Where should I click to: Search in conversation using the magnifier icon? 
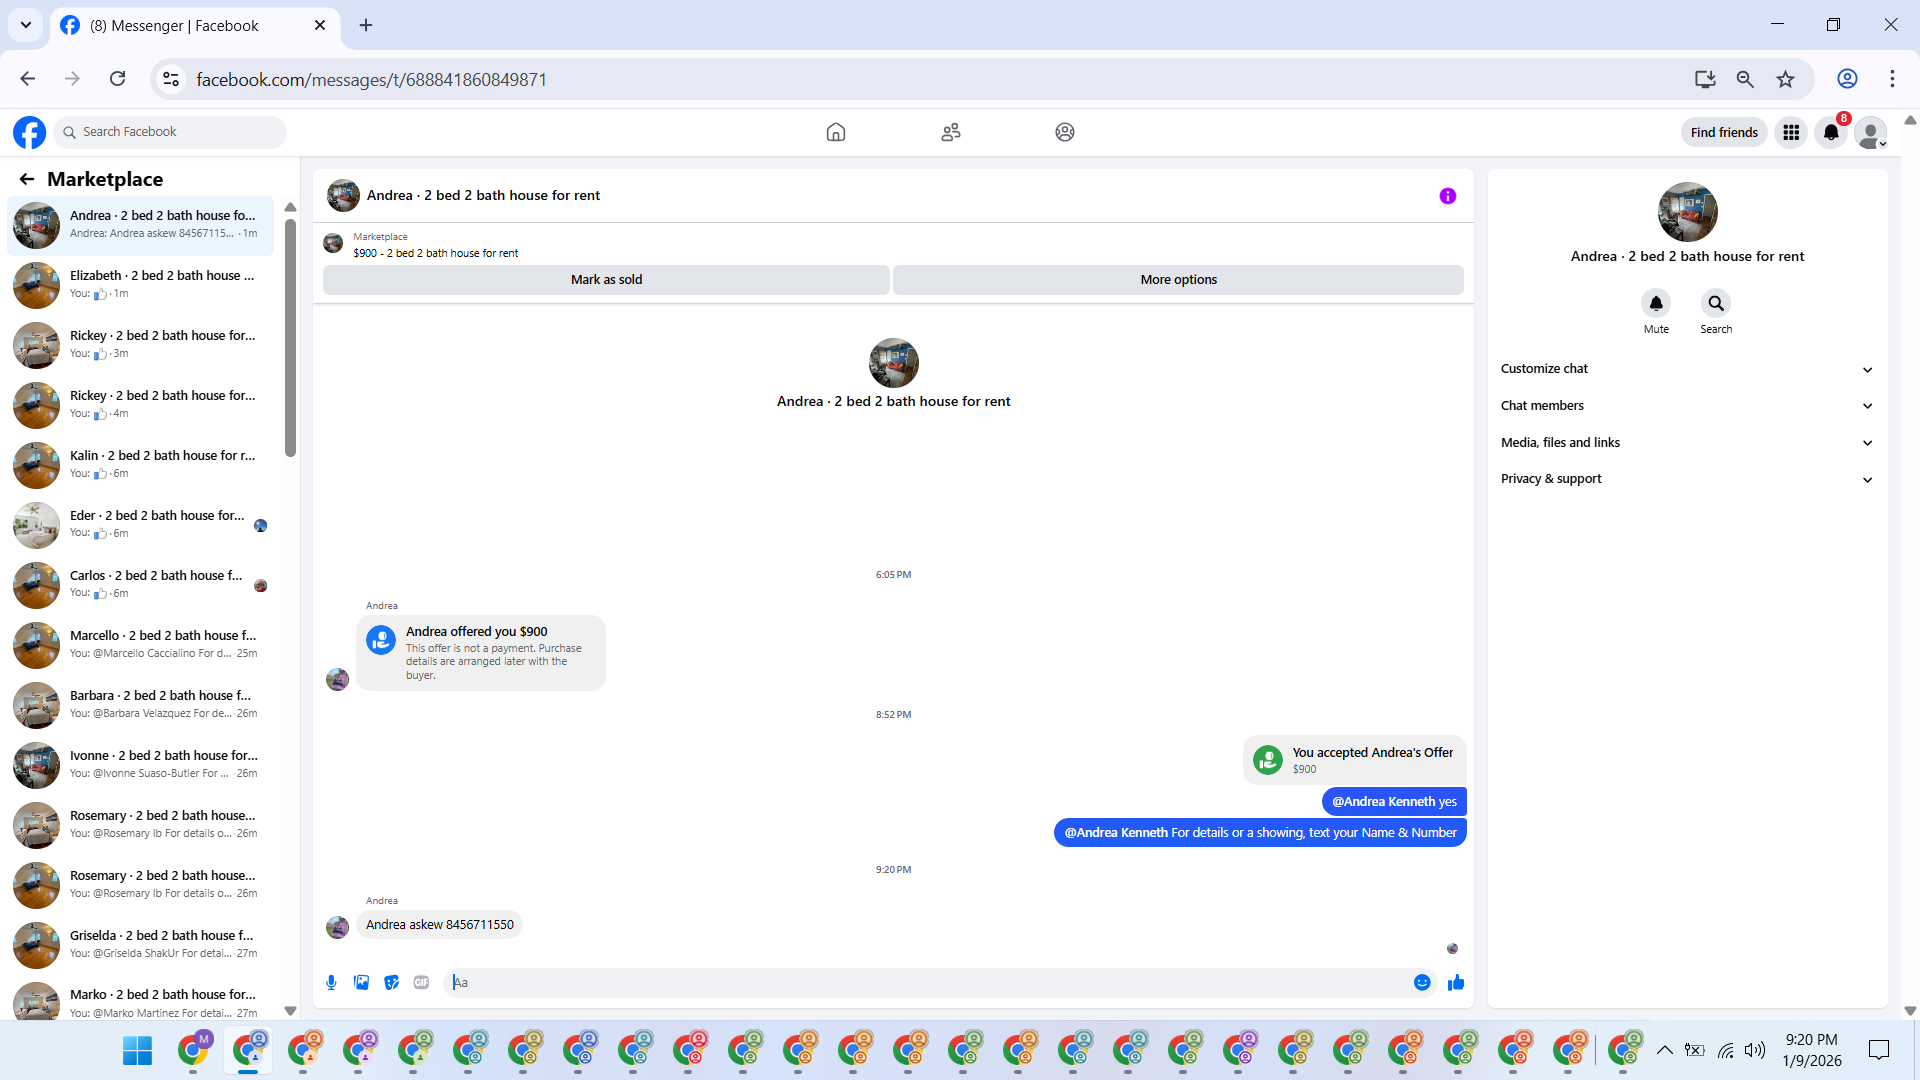pyautogui.click(x=1715, y=303)
